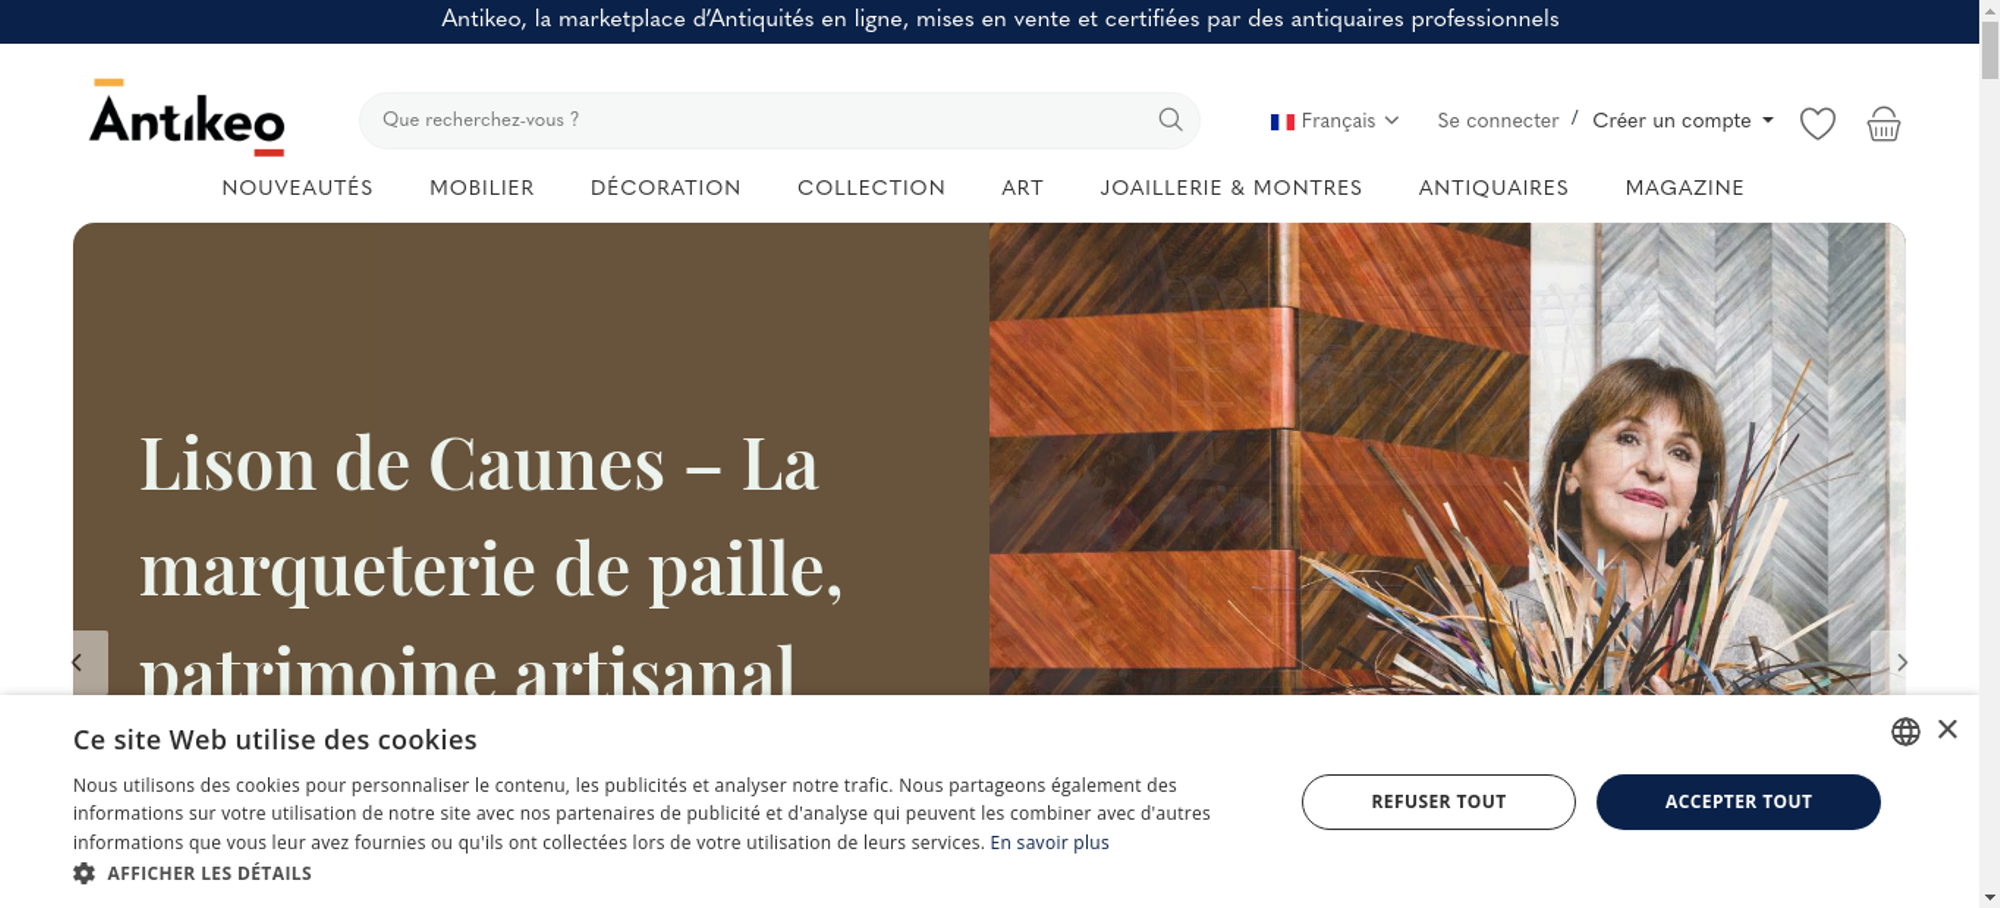The image size is (2000, 908).
Task: Show next carousel slide
Action: [x=1901, y=662]
